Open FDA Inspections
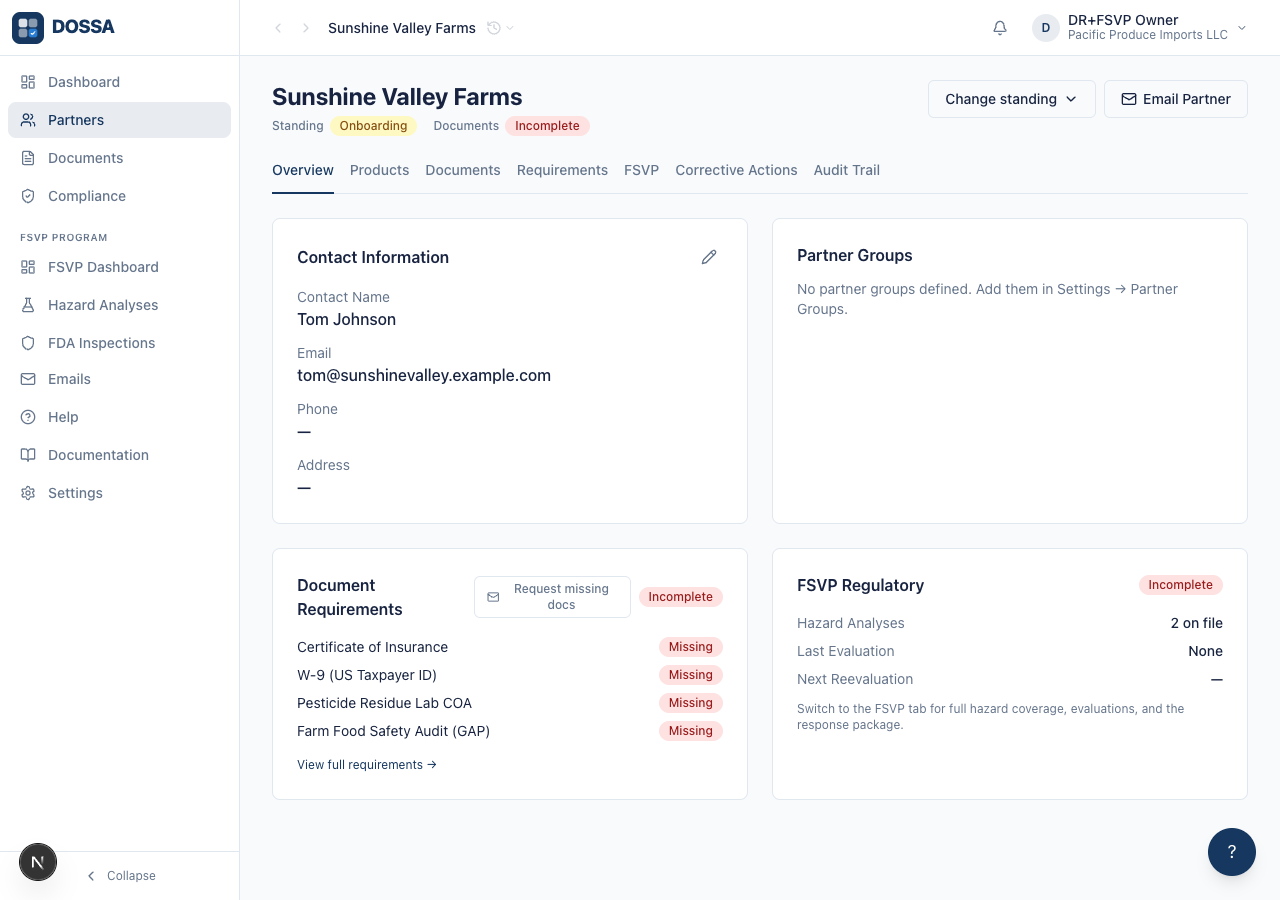Viewport: 1280px width, 900px height. (x=119, y=343)
